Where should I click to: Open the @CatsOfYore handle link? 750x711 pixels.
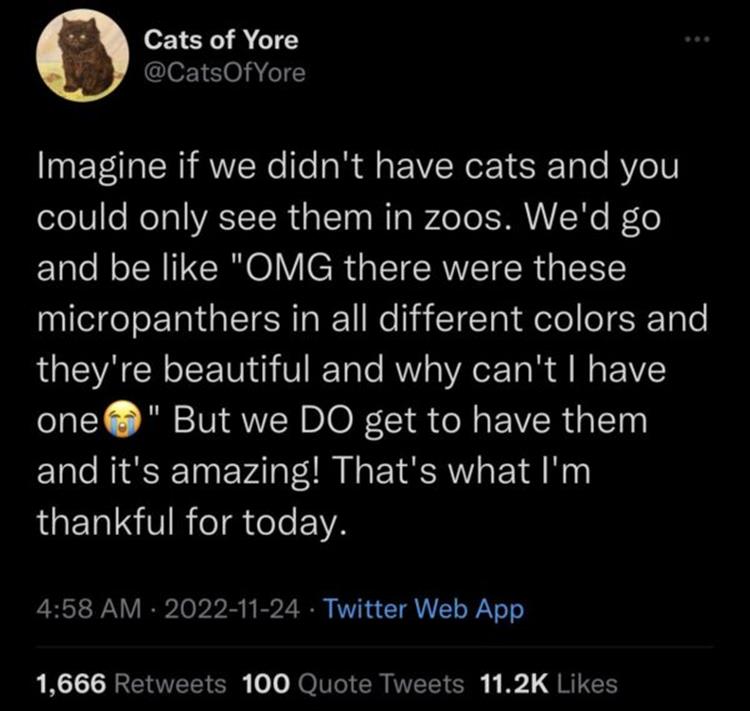point(221,74)
